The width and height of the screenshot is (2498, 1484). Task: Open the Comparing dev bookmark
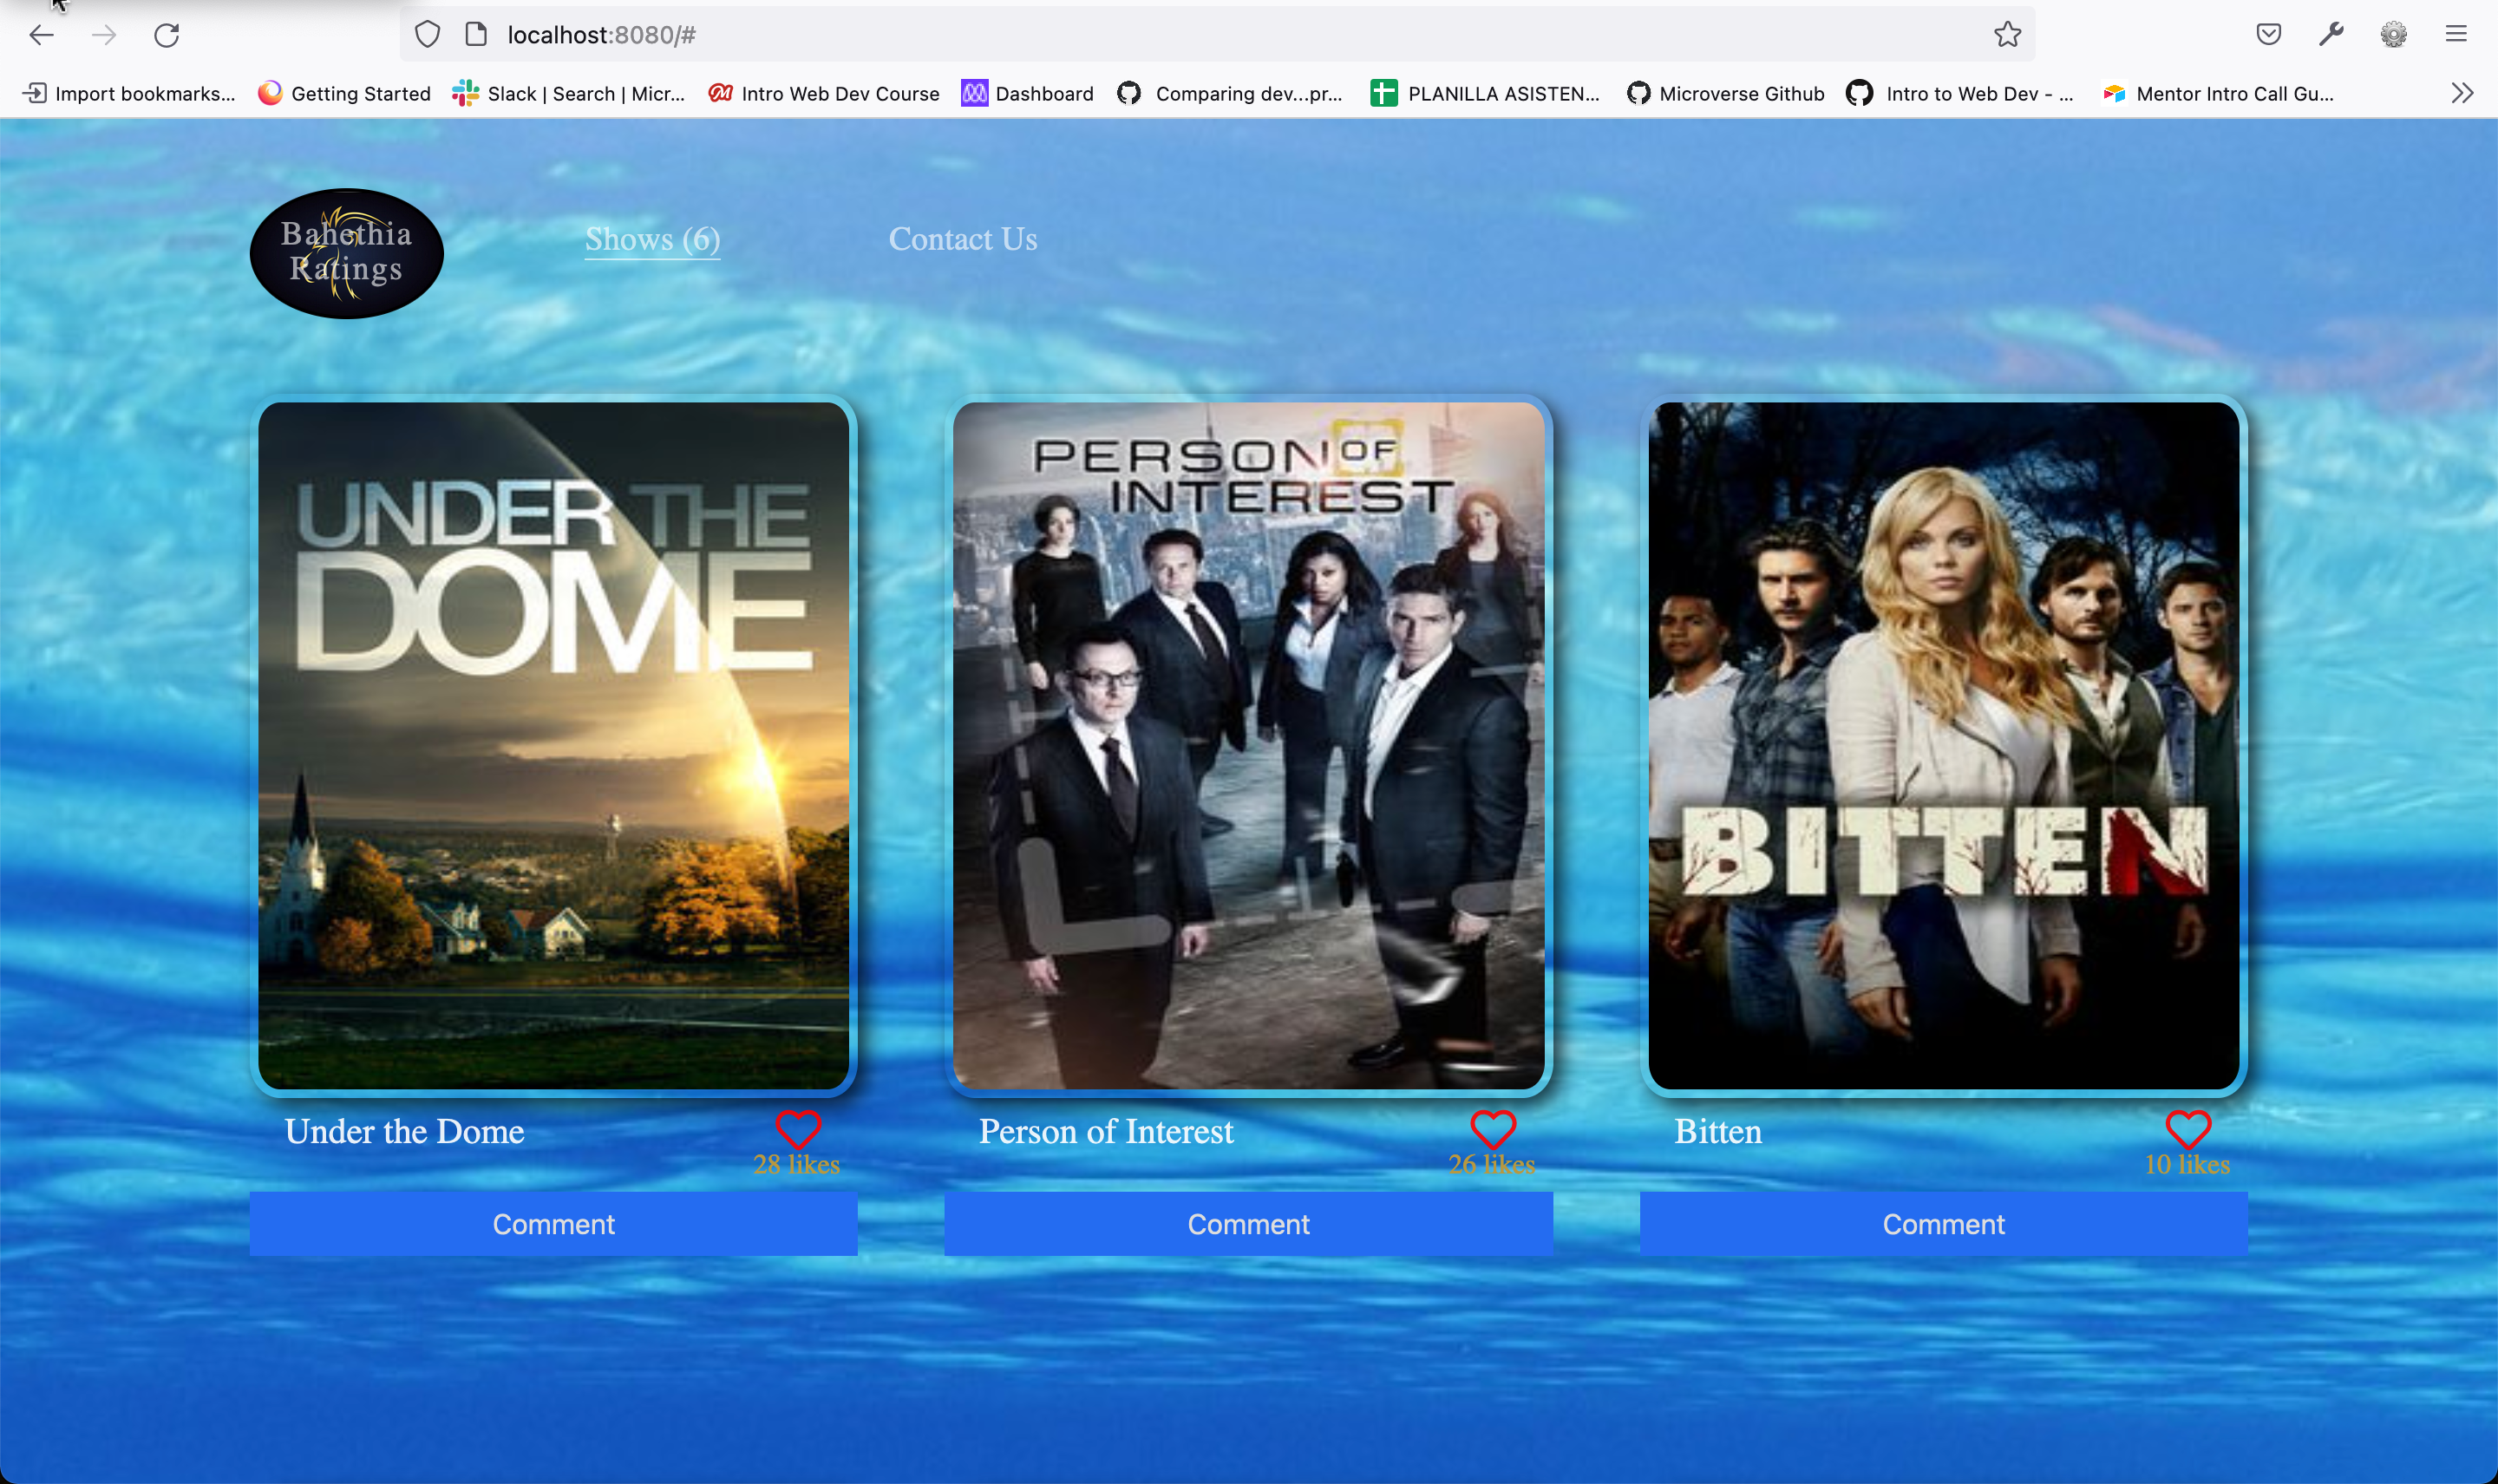(1230, 93)
